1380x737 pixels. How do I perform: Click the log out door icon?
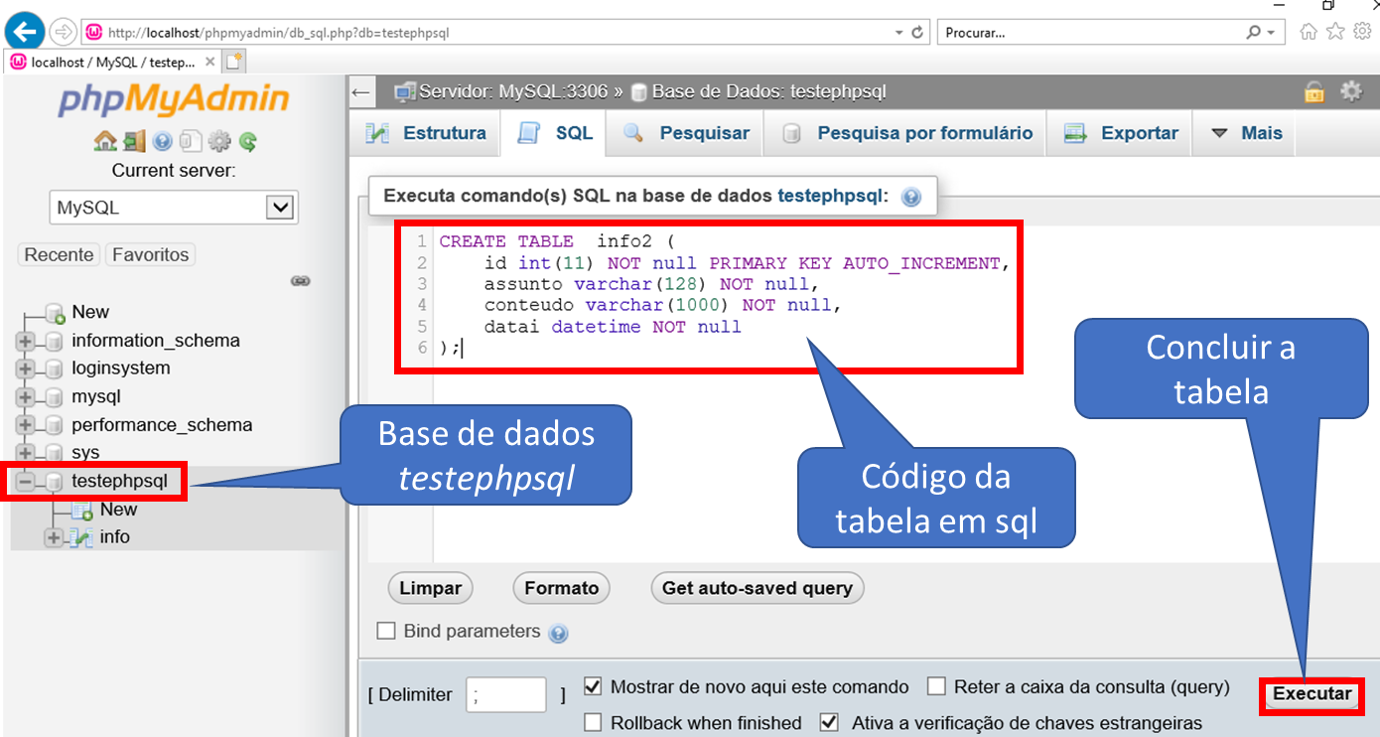135,141
